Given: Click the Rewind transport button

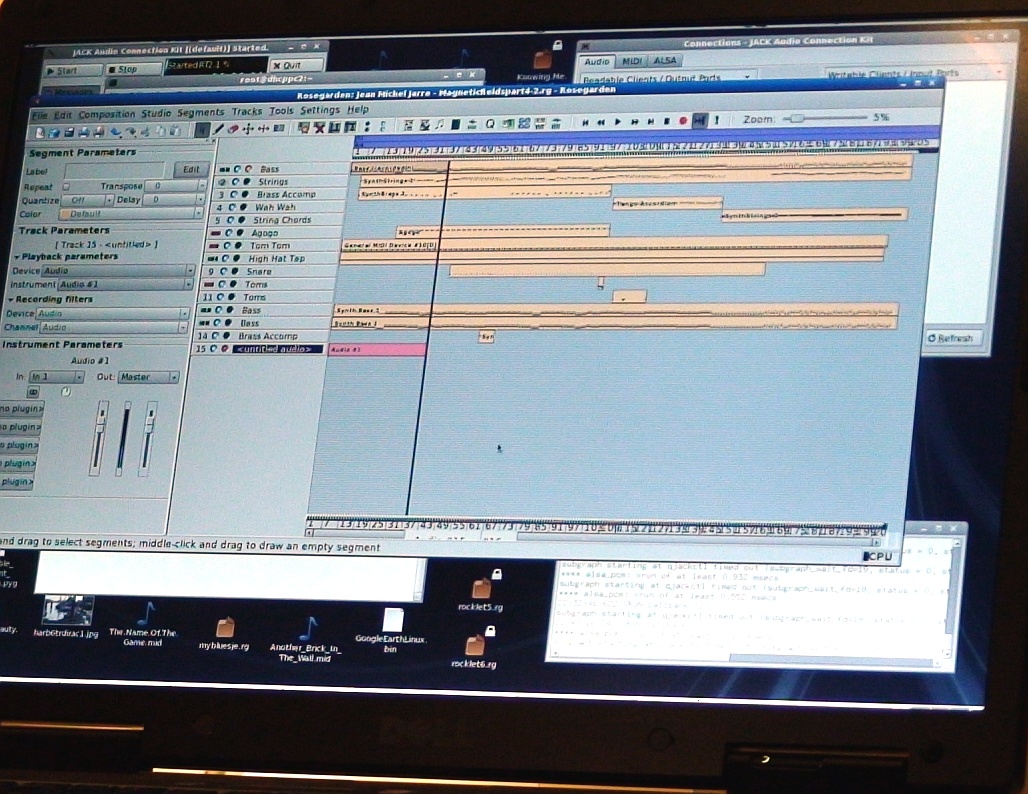Looking at the screenshot, I should click(601, 122).
